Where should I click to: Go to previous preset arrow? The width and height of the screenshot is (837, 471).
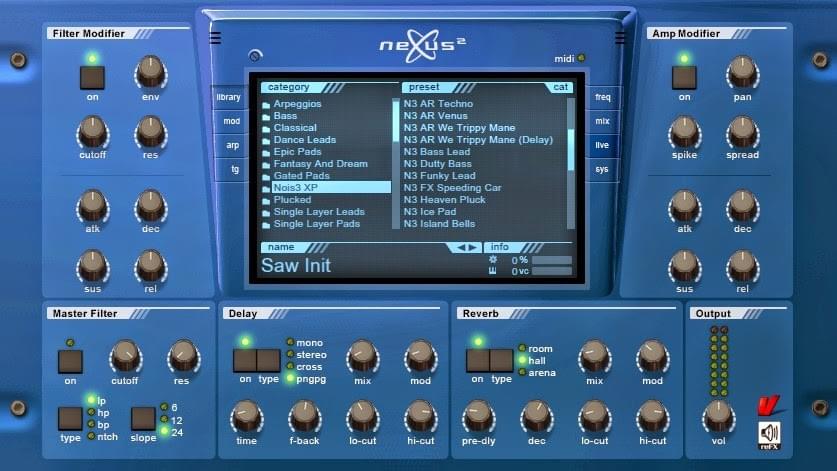coord(461,247)
